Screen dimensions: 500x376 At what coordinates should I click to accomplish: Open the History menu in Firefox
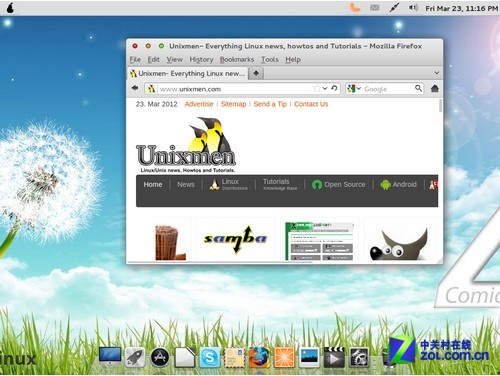[x=201, y=60]
